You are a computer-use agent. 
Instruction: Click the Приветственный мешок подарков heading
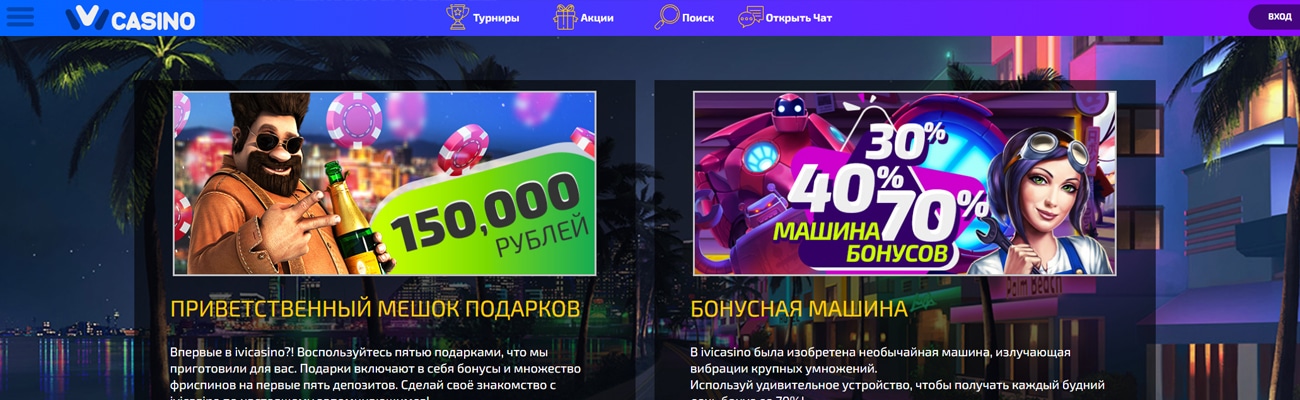click(x=375, y=309)
